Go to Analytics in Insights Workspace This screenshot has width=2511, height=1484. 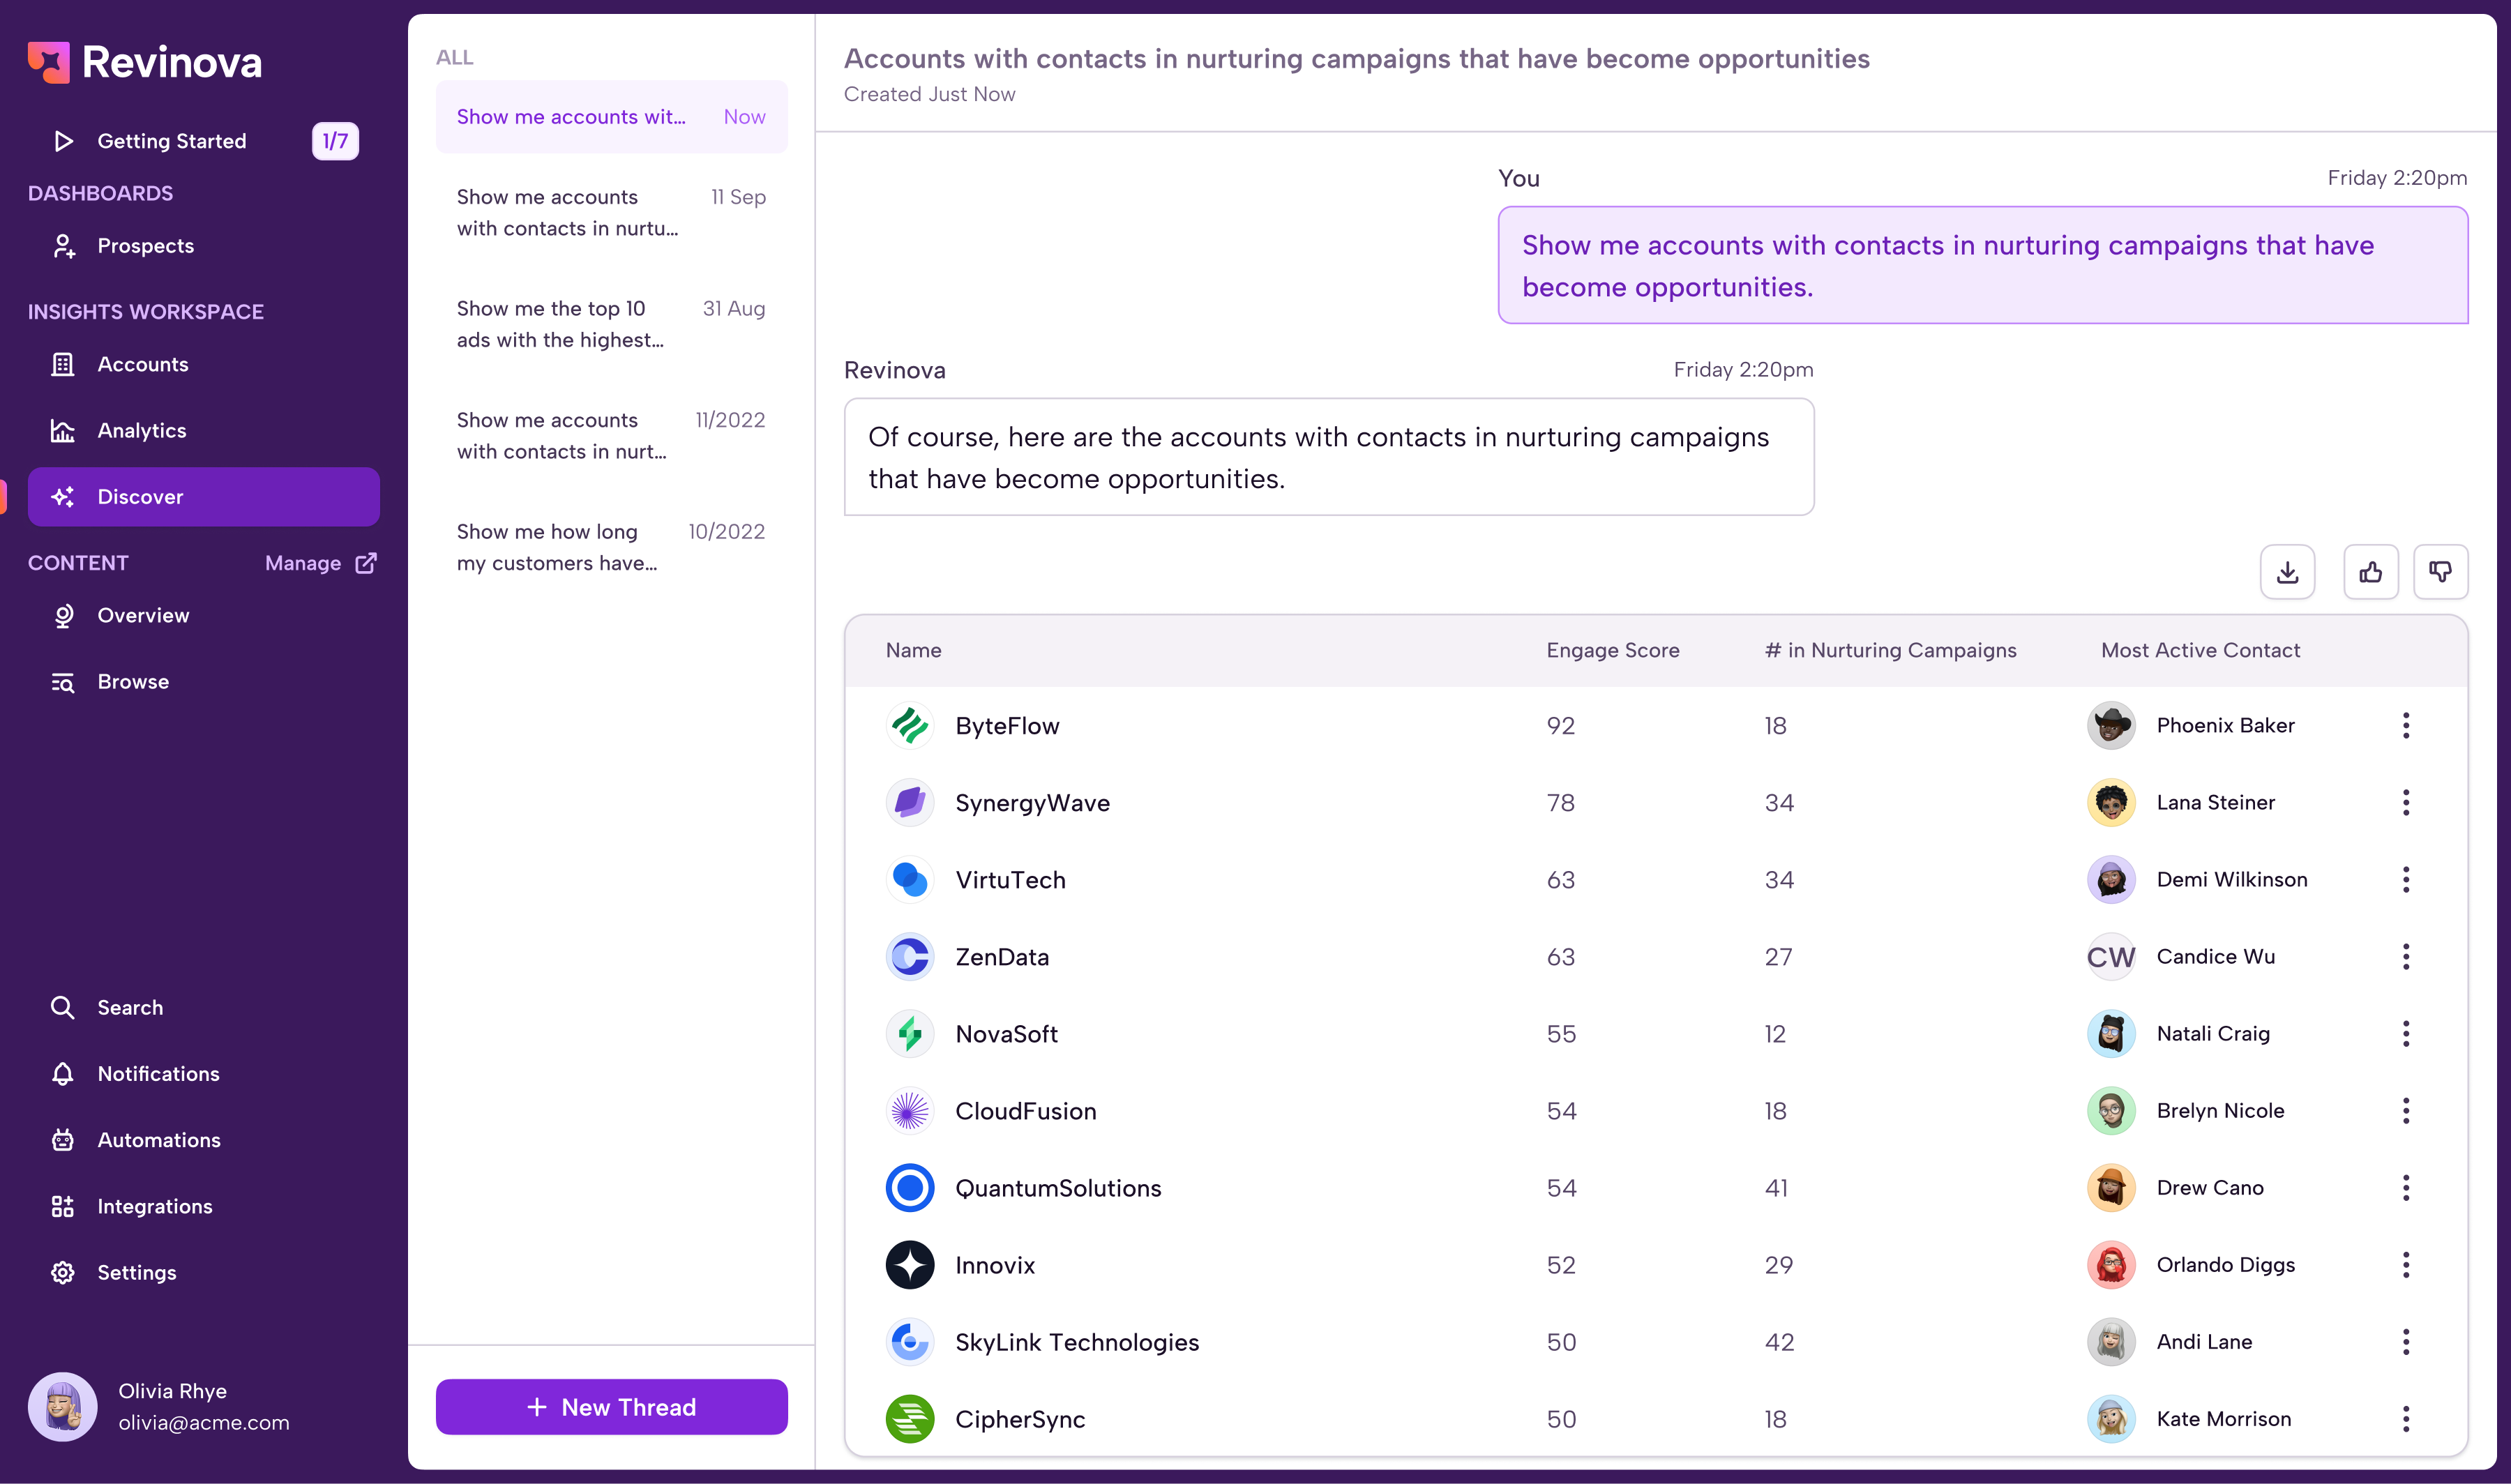point(142,431)
